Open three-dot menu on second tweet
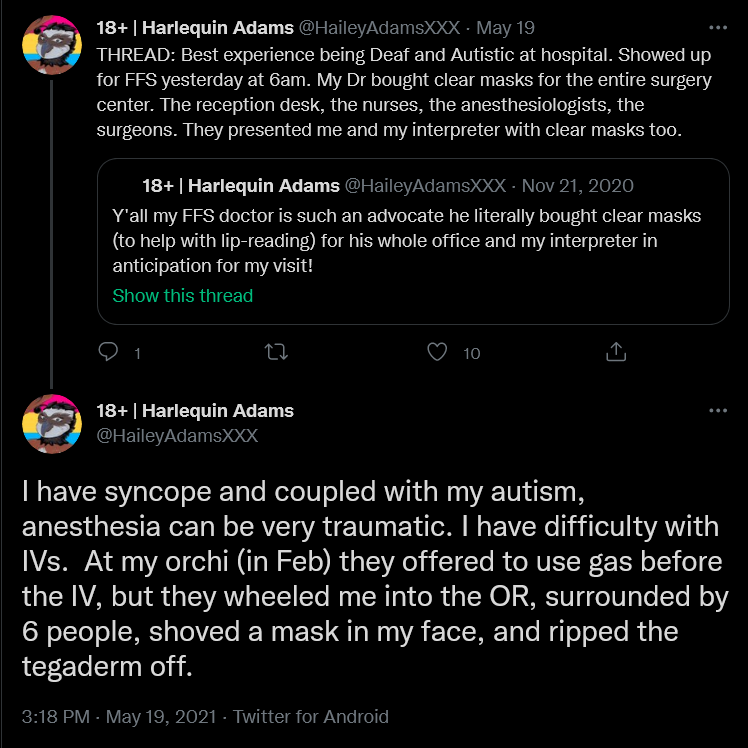The image size is (748, 748). click(x=718, y=410)
